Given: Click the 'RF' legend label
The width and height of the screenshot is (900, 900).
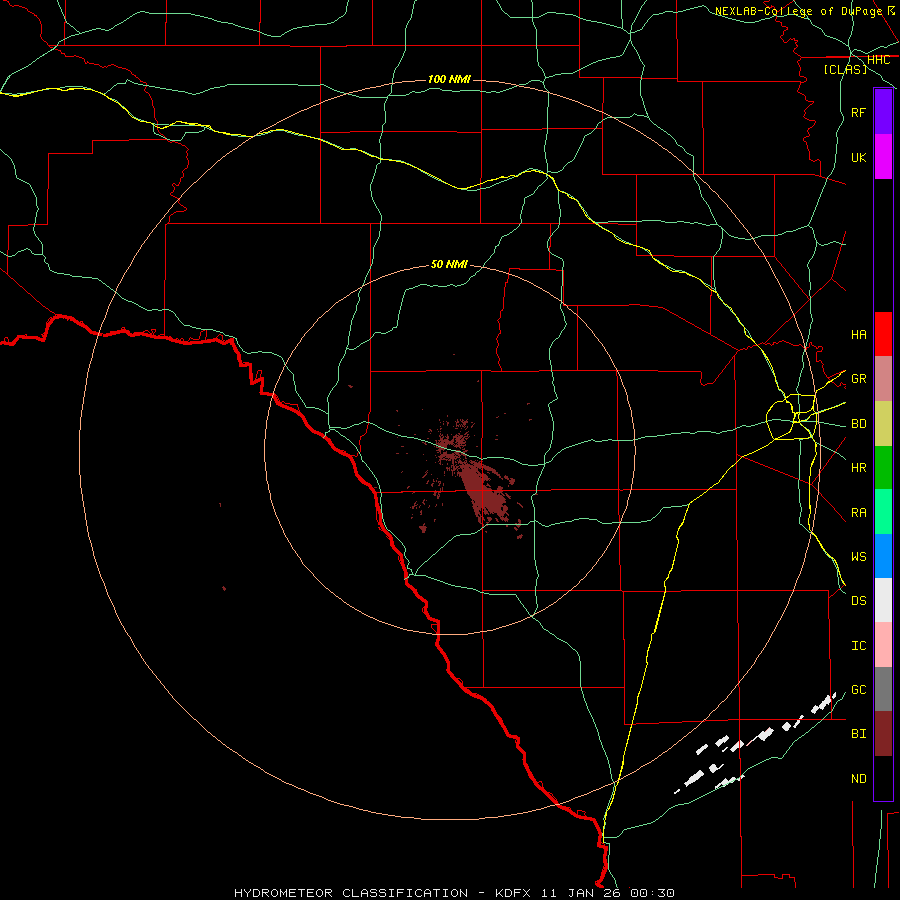Looking at the screenshot, I should [859, 112].
